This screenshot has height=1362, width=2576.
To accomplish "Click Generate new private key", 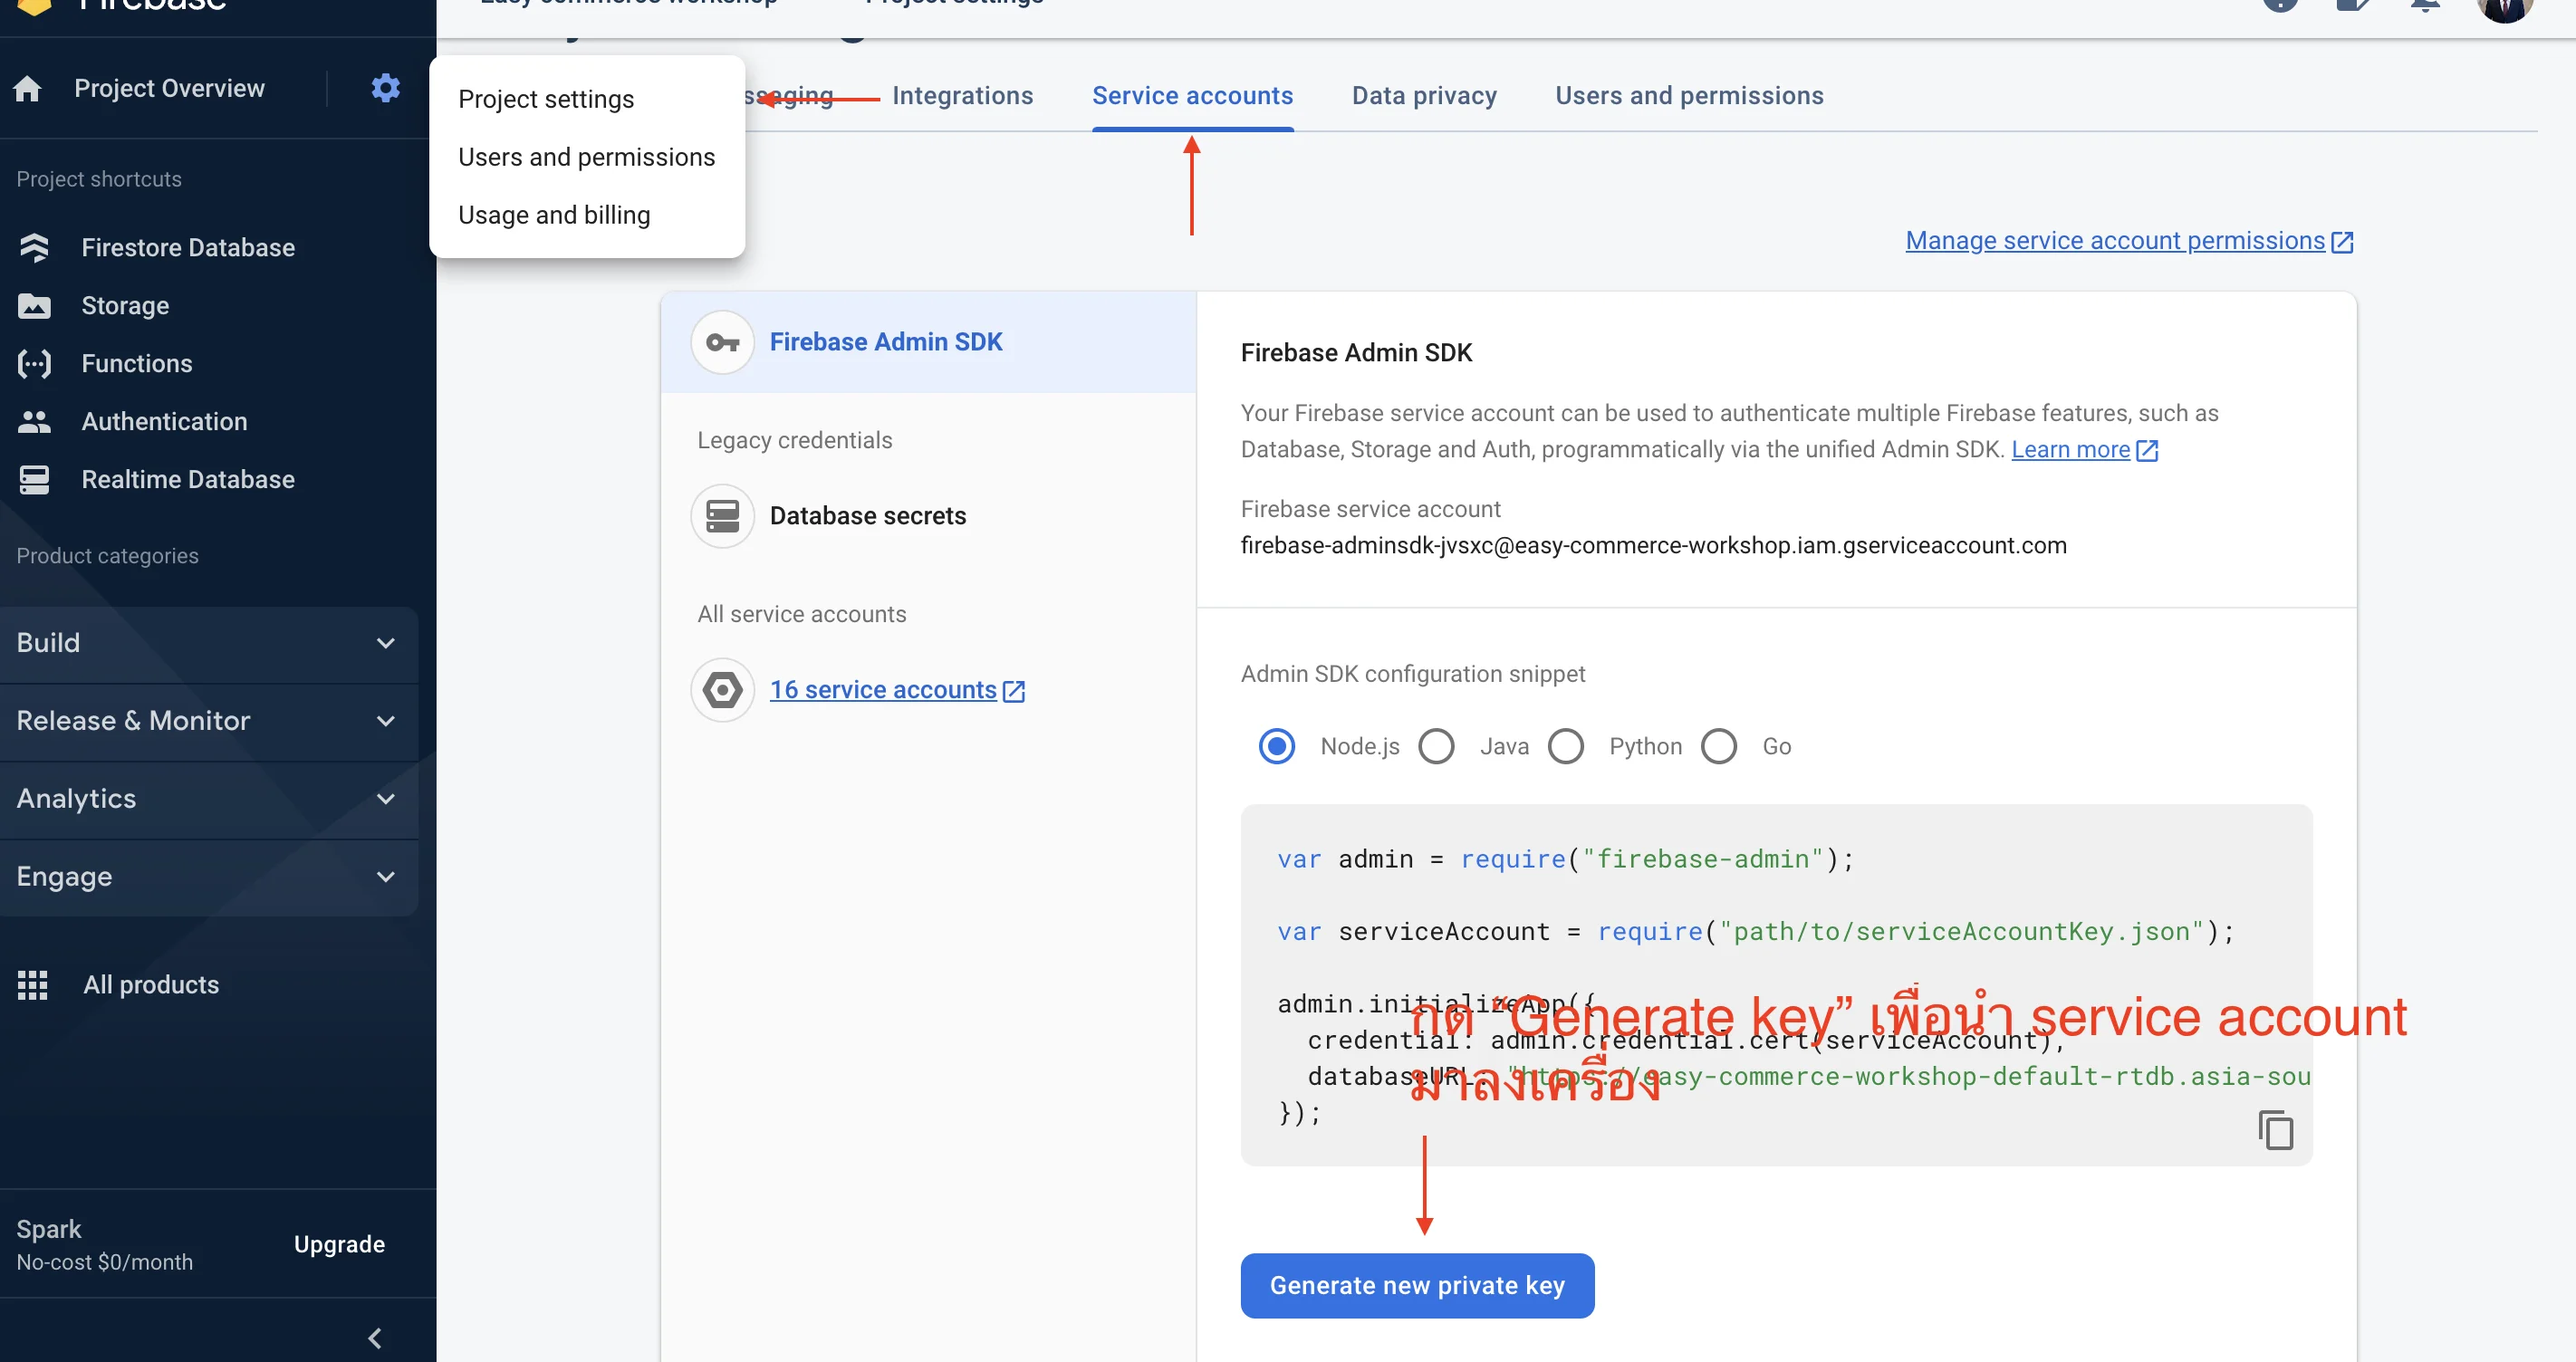I will point(1417,1286).
